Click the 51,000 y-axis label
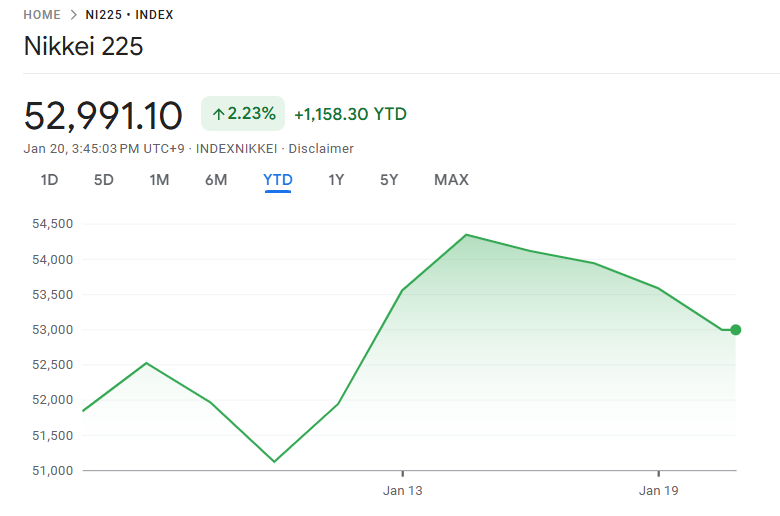The width and height of the screenshot is (780, 516). (x=53, y=471)
